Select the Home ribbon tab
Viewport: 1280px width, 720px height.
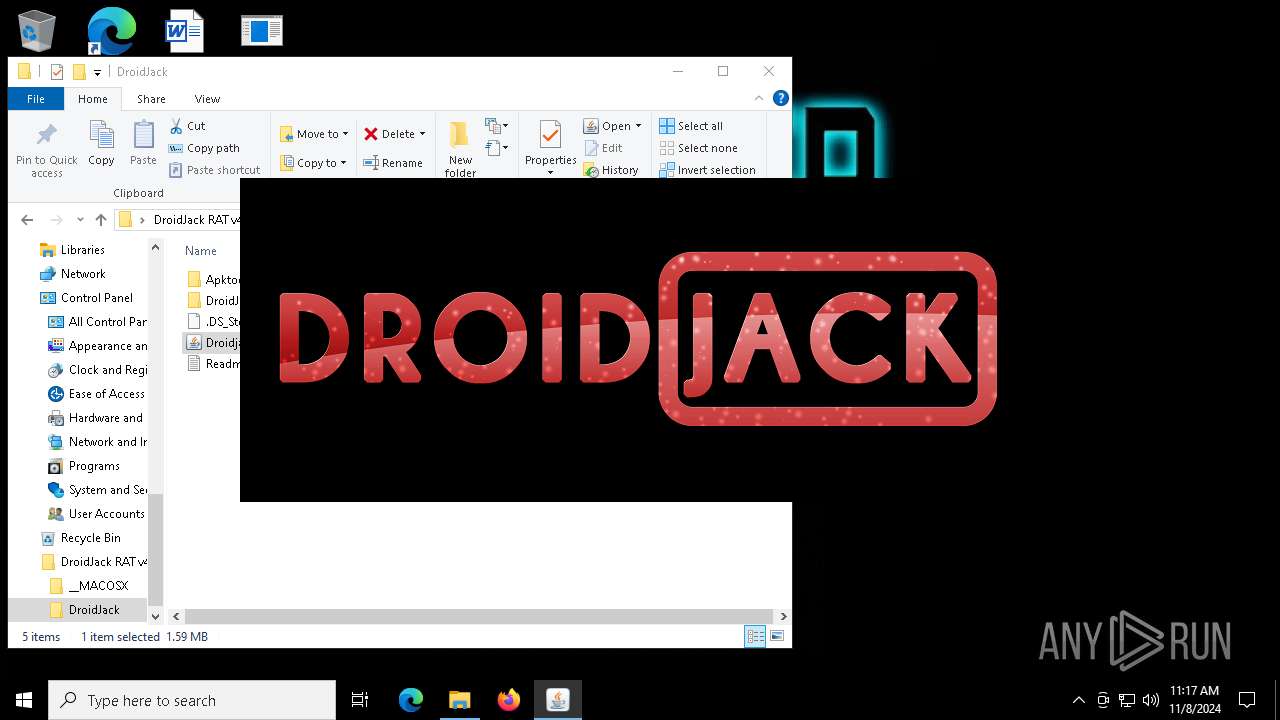click(93, 99)
